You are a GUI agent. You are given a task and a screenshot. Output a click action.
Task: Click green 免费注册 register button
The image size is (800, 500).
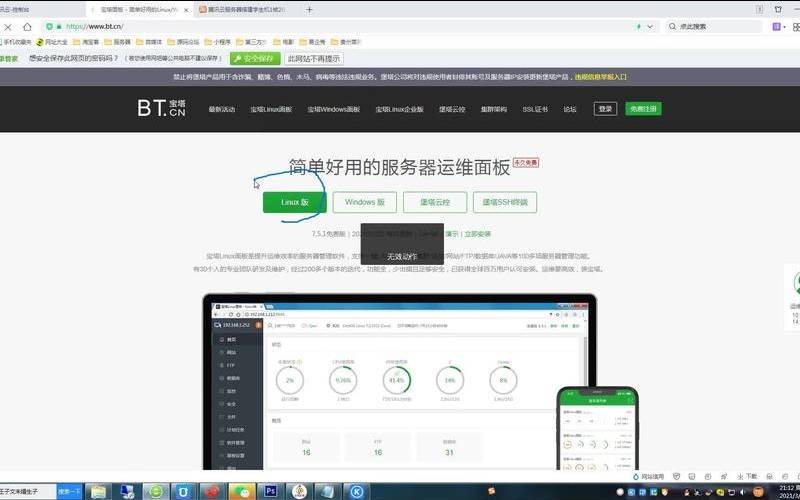643,109
